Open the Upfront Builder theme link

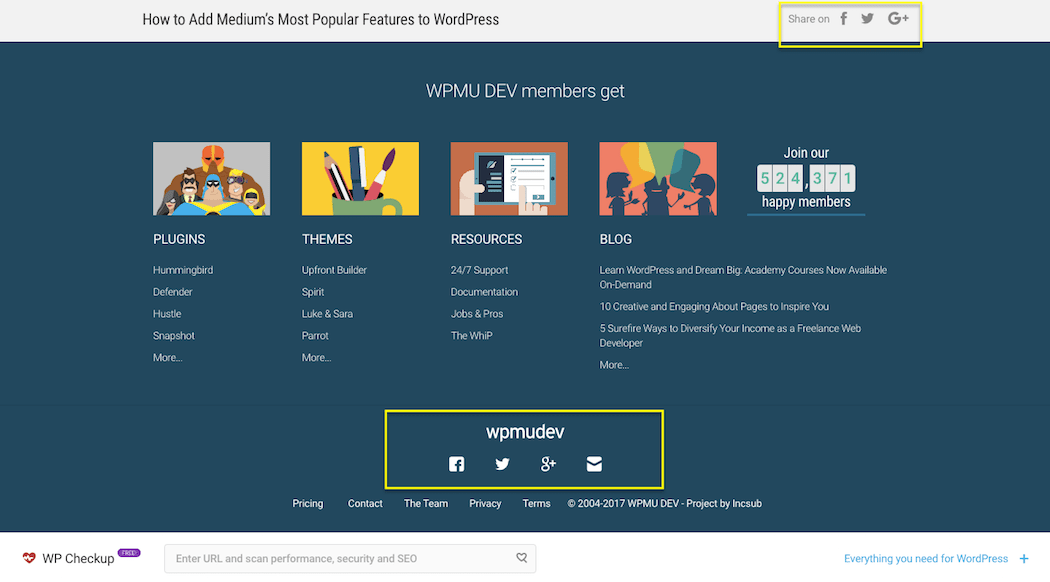pos(334,270)
